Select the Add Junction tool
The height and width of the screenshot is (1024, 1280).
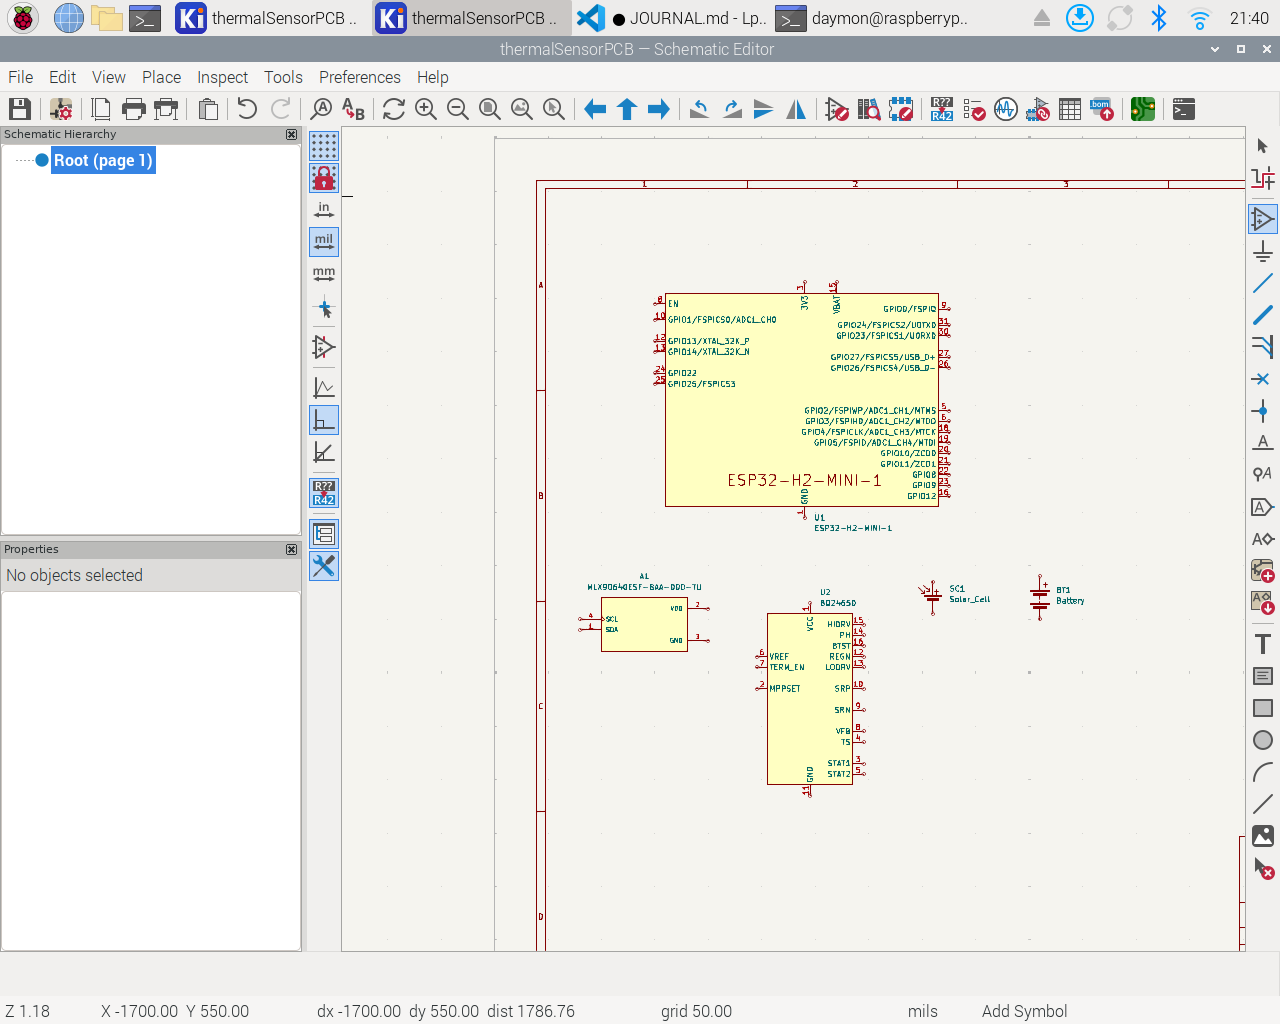tap(1263, 411)
